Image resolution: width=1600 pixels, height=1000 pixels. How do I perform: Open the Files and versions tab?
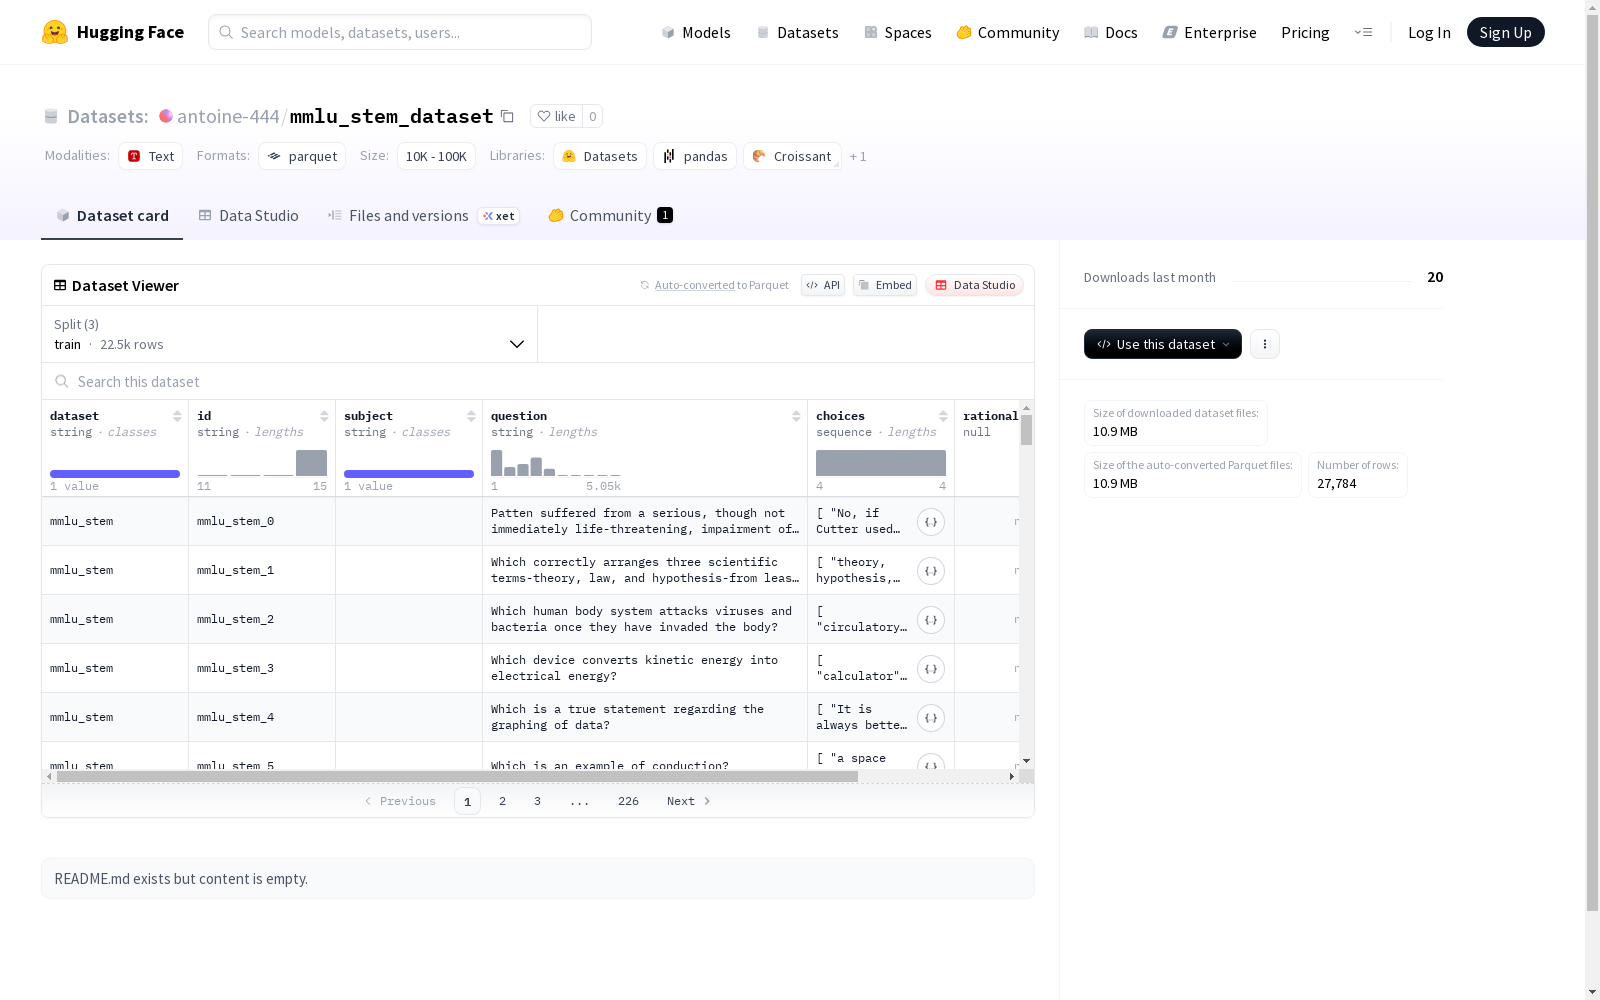tap(423, 216)
